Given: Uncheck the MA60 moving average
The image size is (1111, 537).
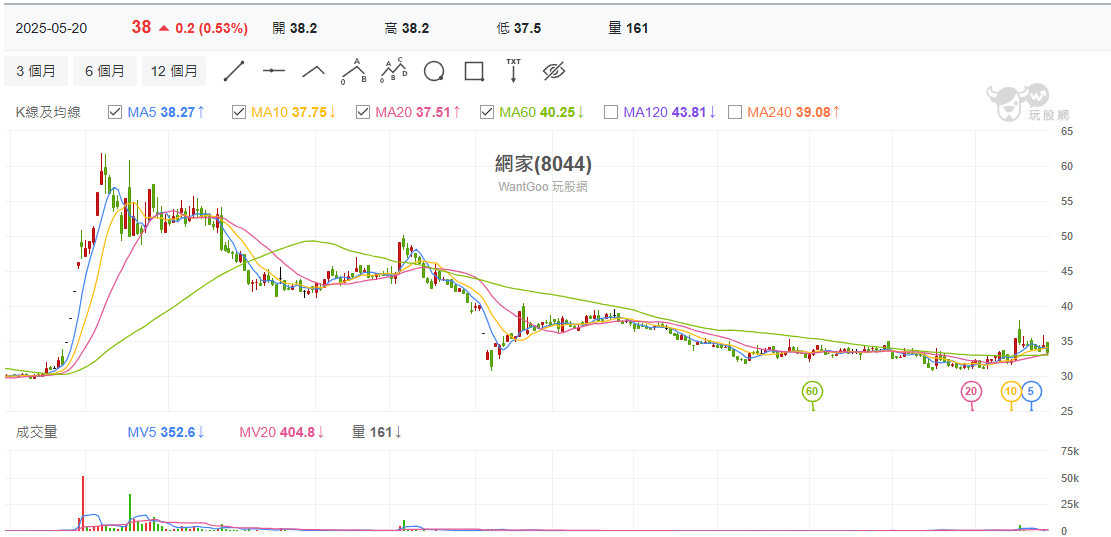Looking at the screenshot, I should coord(487,112).
